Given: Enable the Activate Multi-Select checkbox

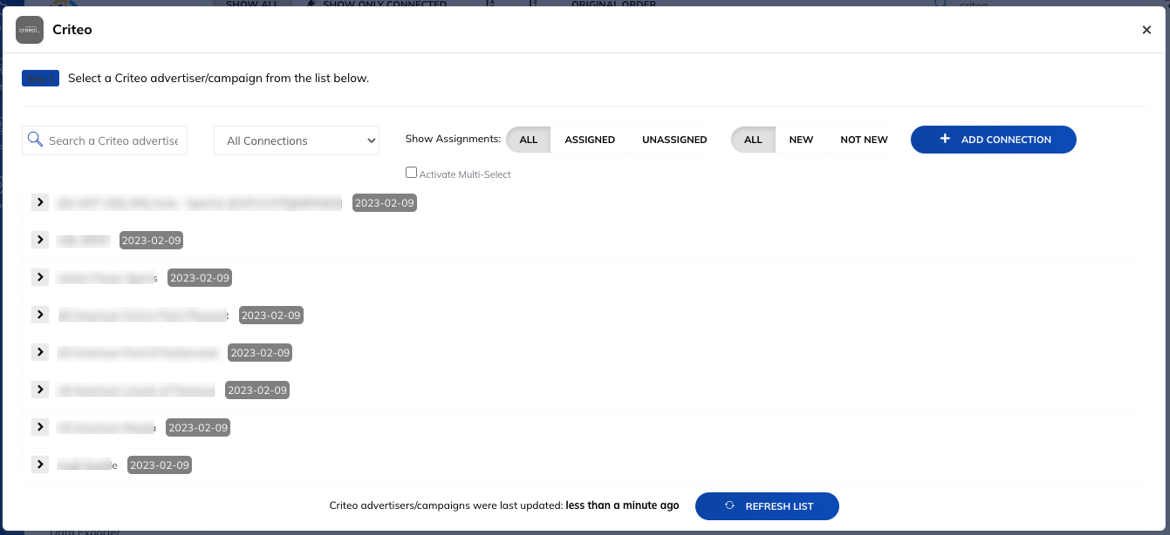Looking at the screenshot, I should click(x=411, y=172).
